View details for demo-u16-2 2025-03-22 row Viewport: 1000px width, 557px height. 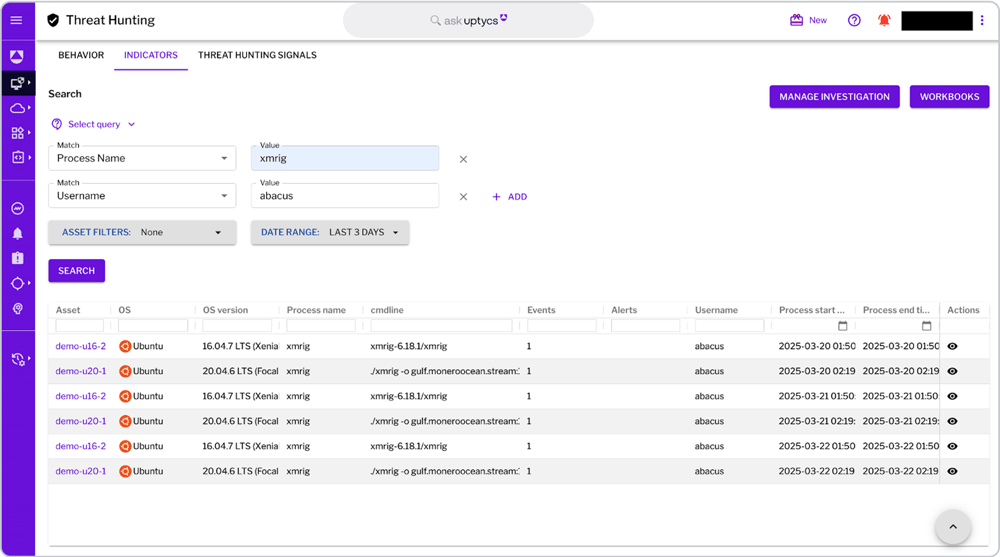952,447
